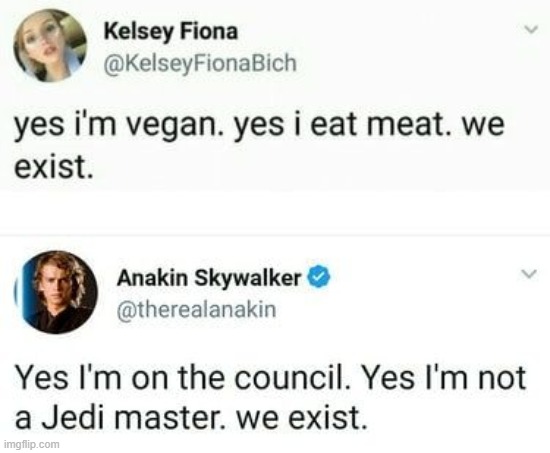This screenshot has height=453, width=550.
Task: Open the @therealanakin handle
Action: click(197, 310)
